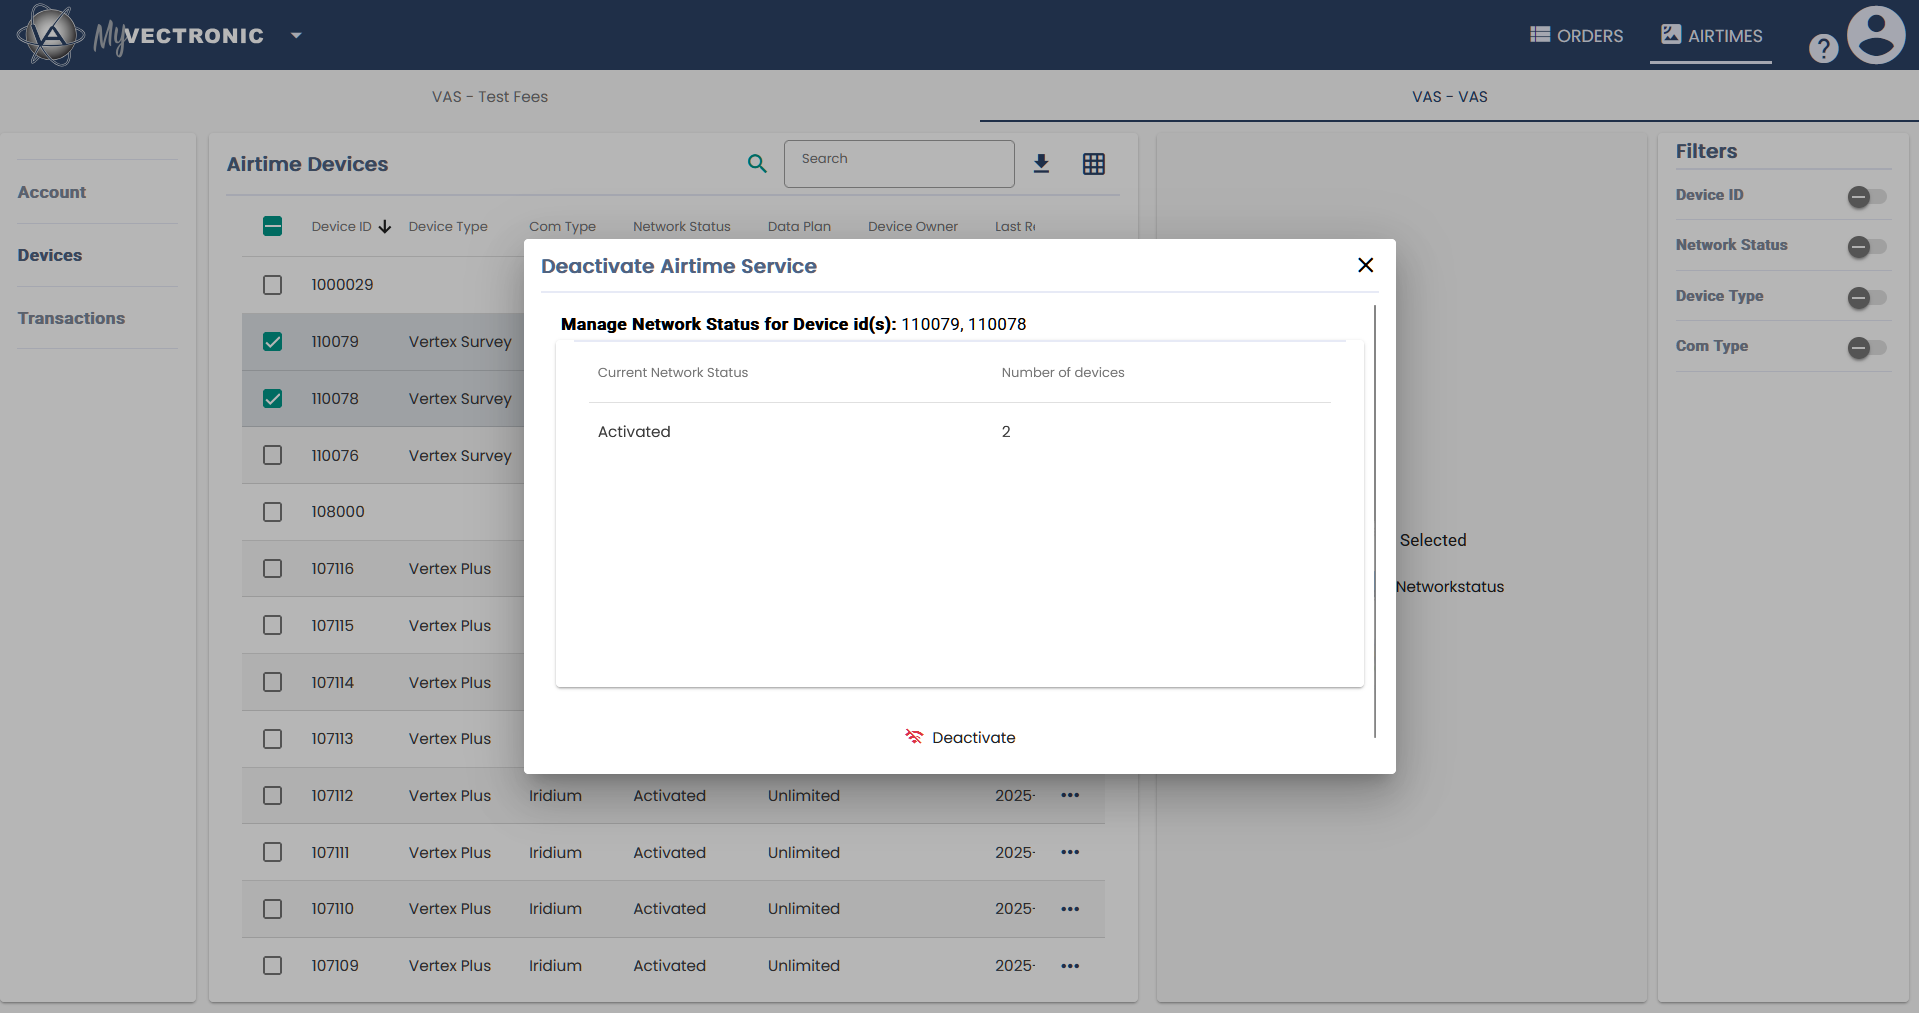1919x1013 pixels.
Task: Open the user profile avatar
Action: [x=1875, y=36]
